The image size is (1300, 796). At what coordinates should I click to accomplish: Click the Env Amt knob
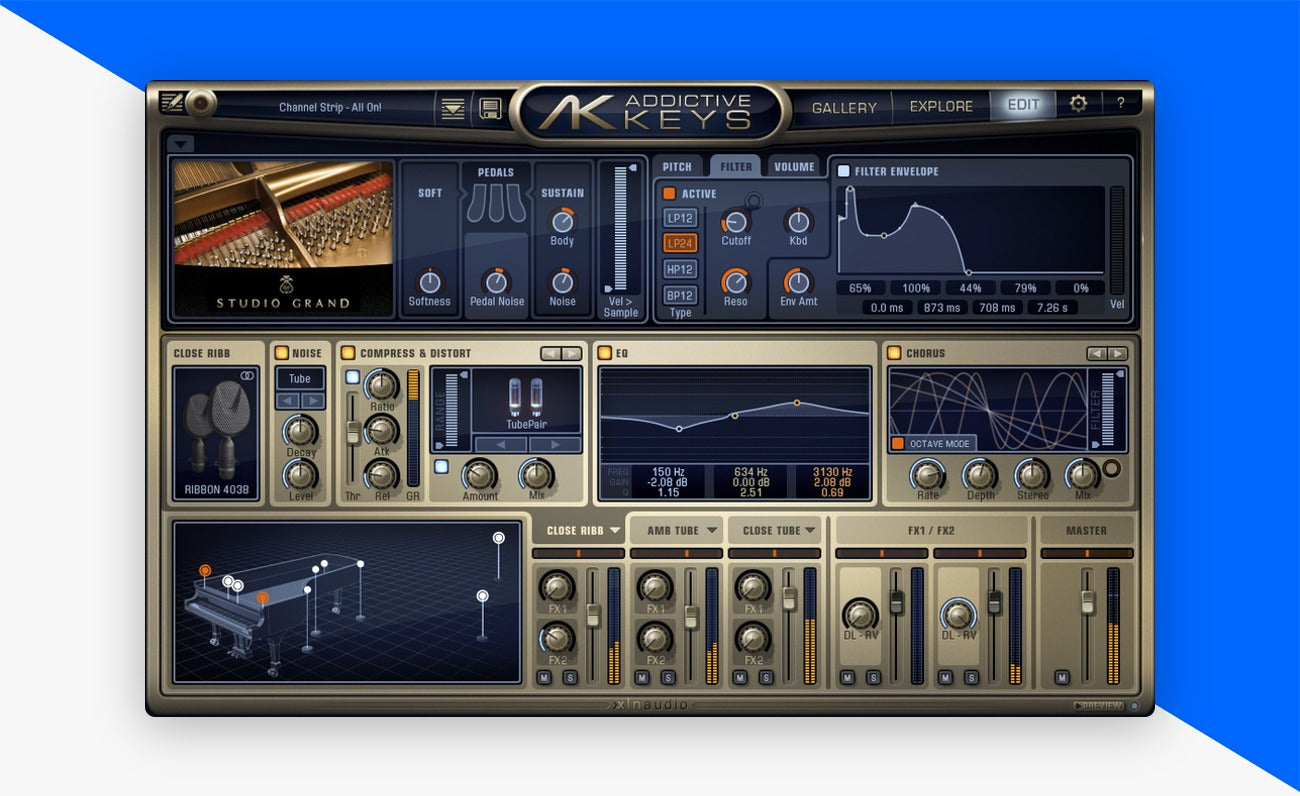coord(798,282)
